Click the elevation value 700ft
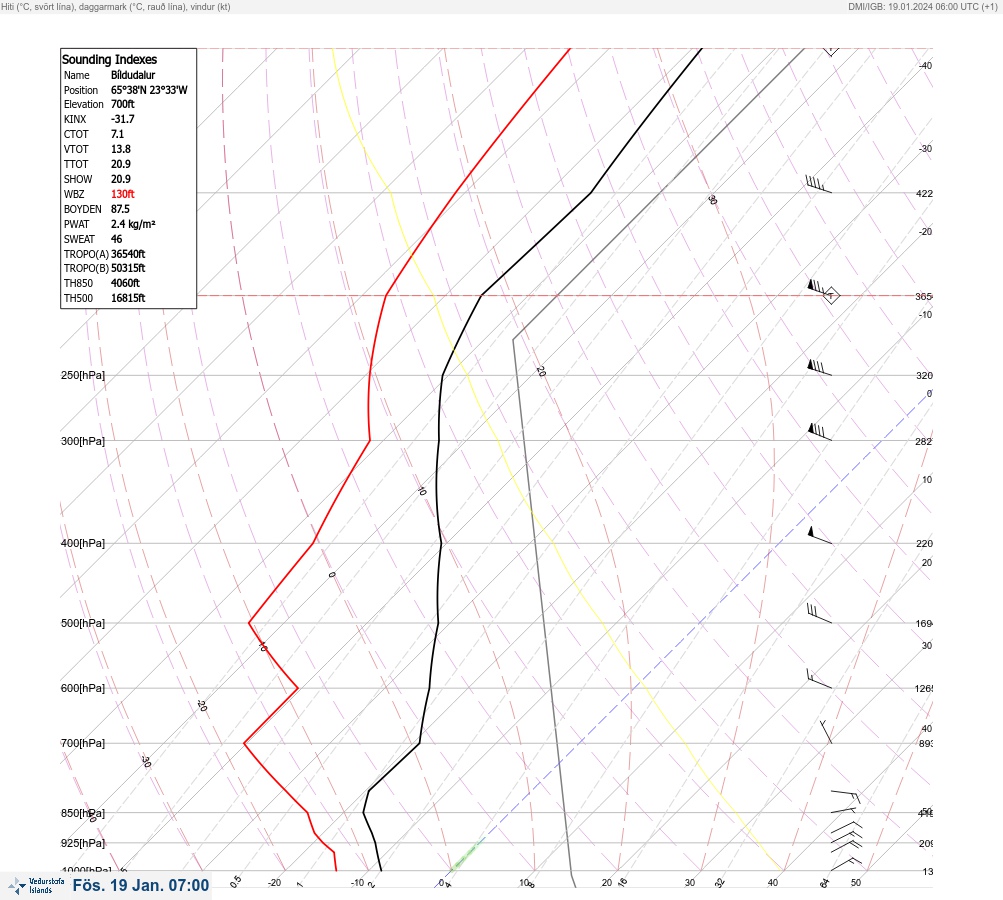The width and height of the screenshot is (1003, 900). point(122,104)
